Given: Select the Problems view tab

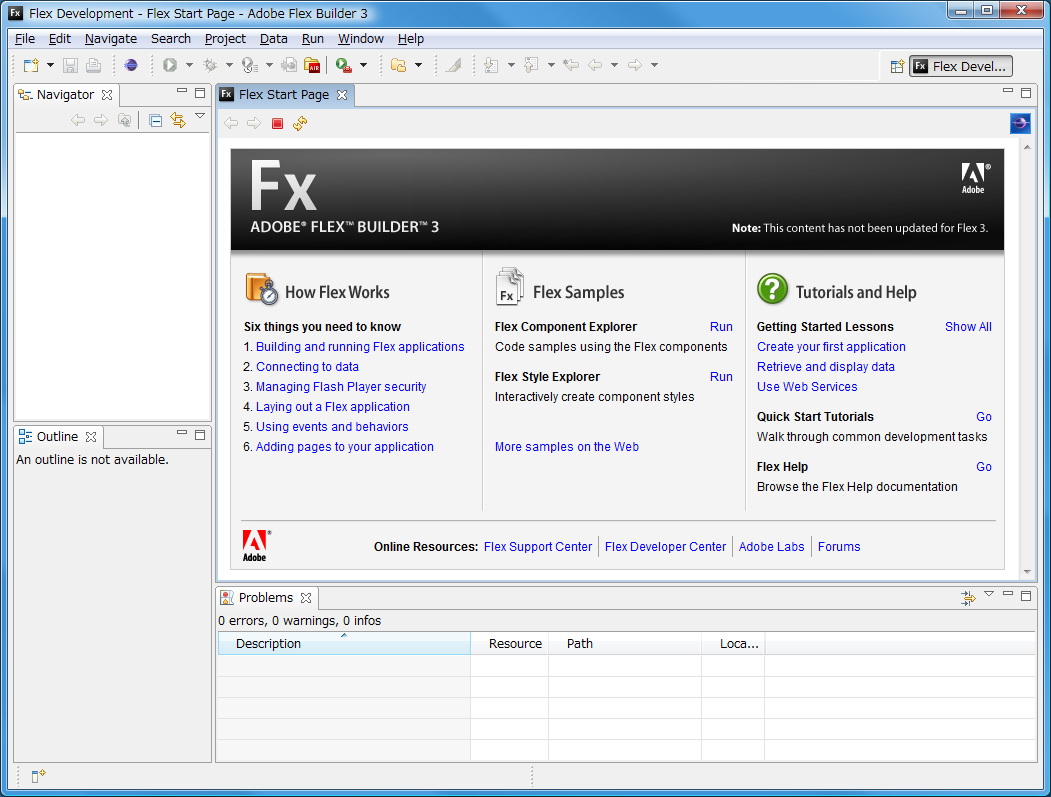Looking at the screenshot, I should [x=265, y=598].
